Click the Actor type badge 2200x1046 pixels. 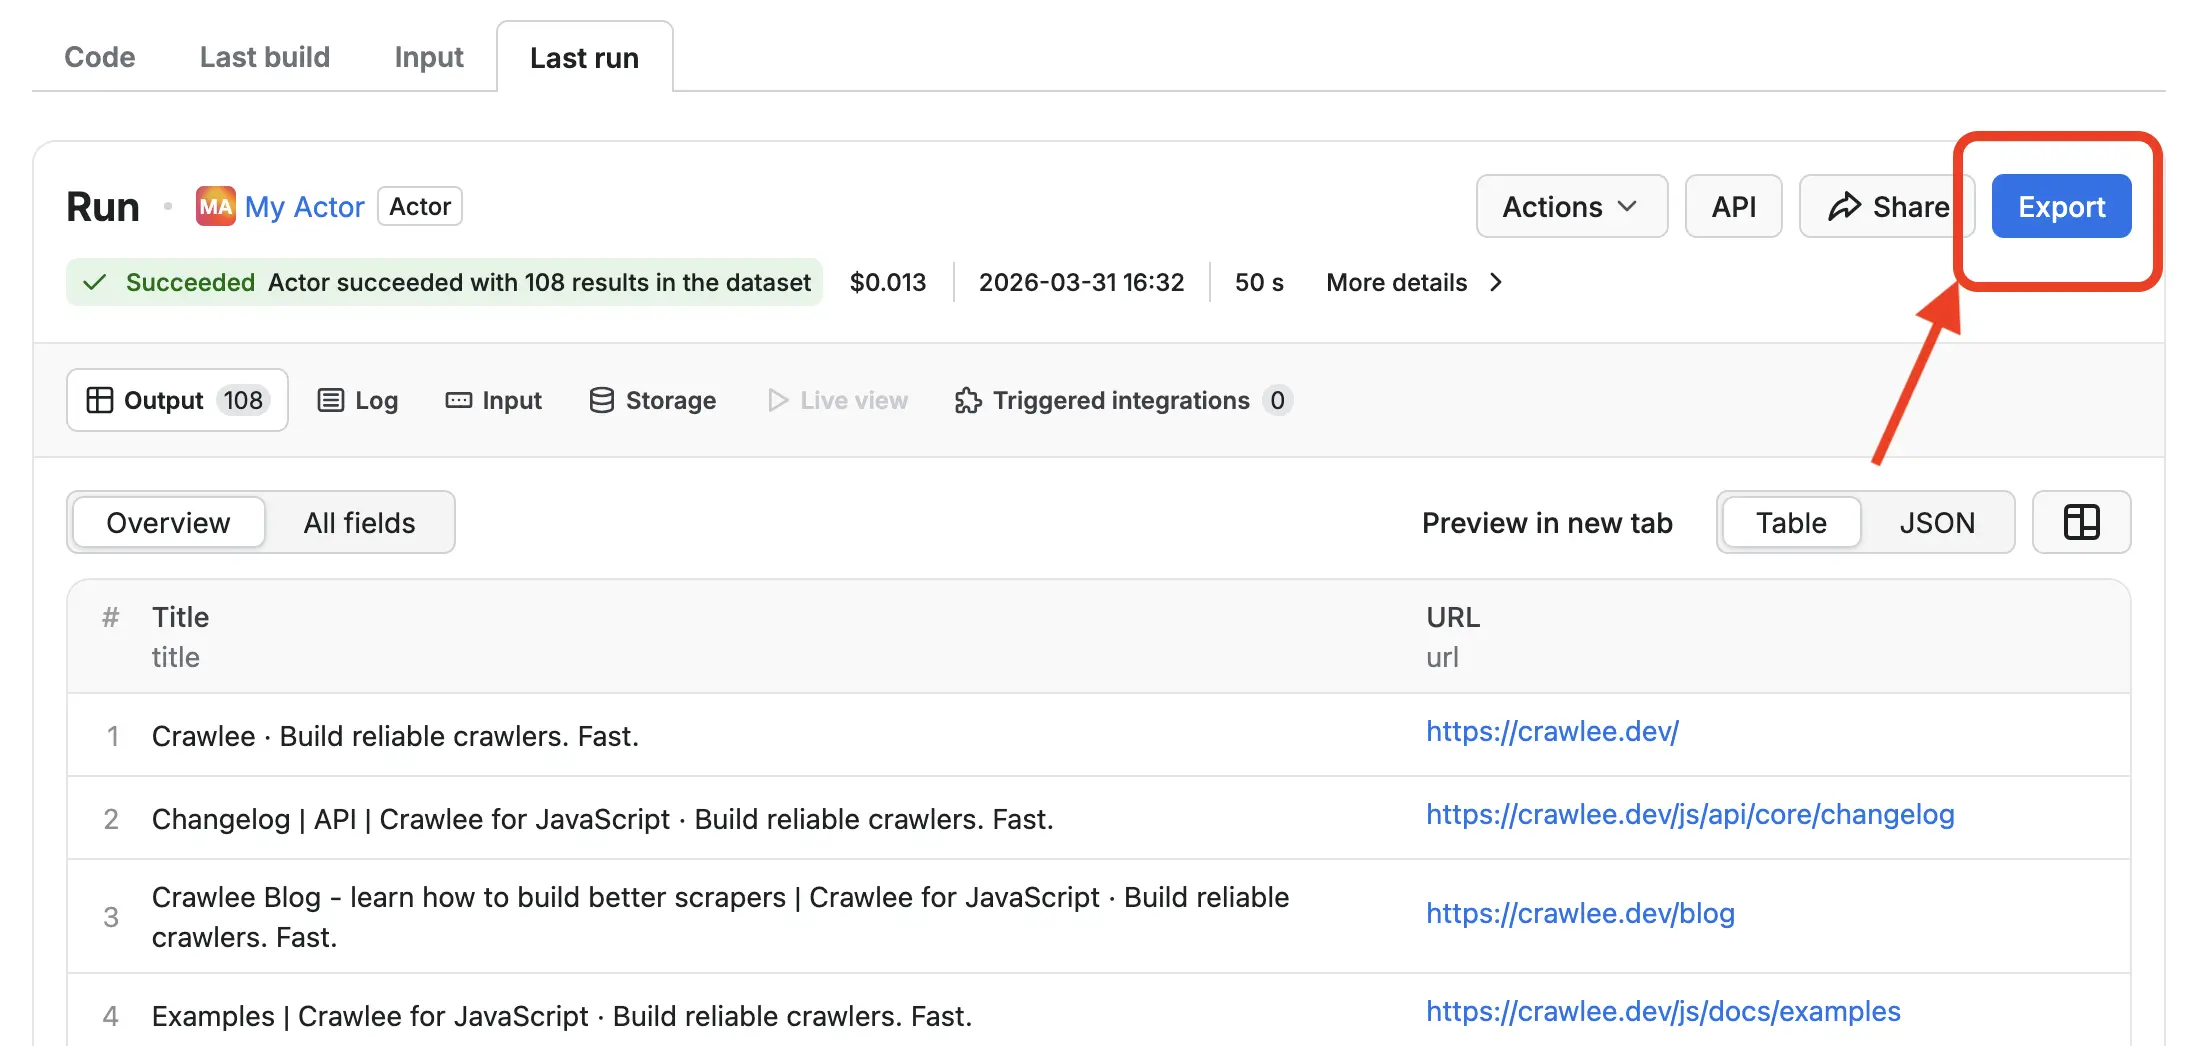[420, 206]
